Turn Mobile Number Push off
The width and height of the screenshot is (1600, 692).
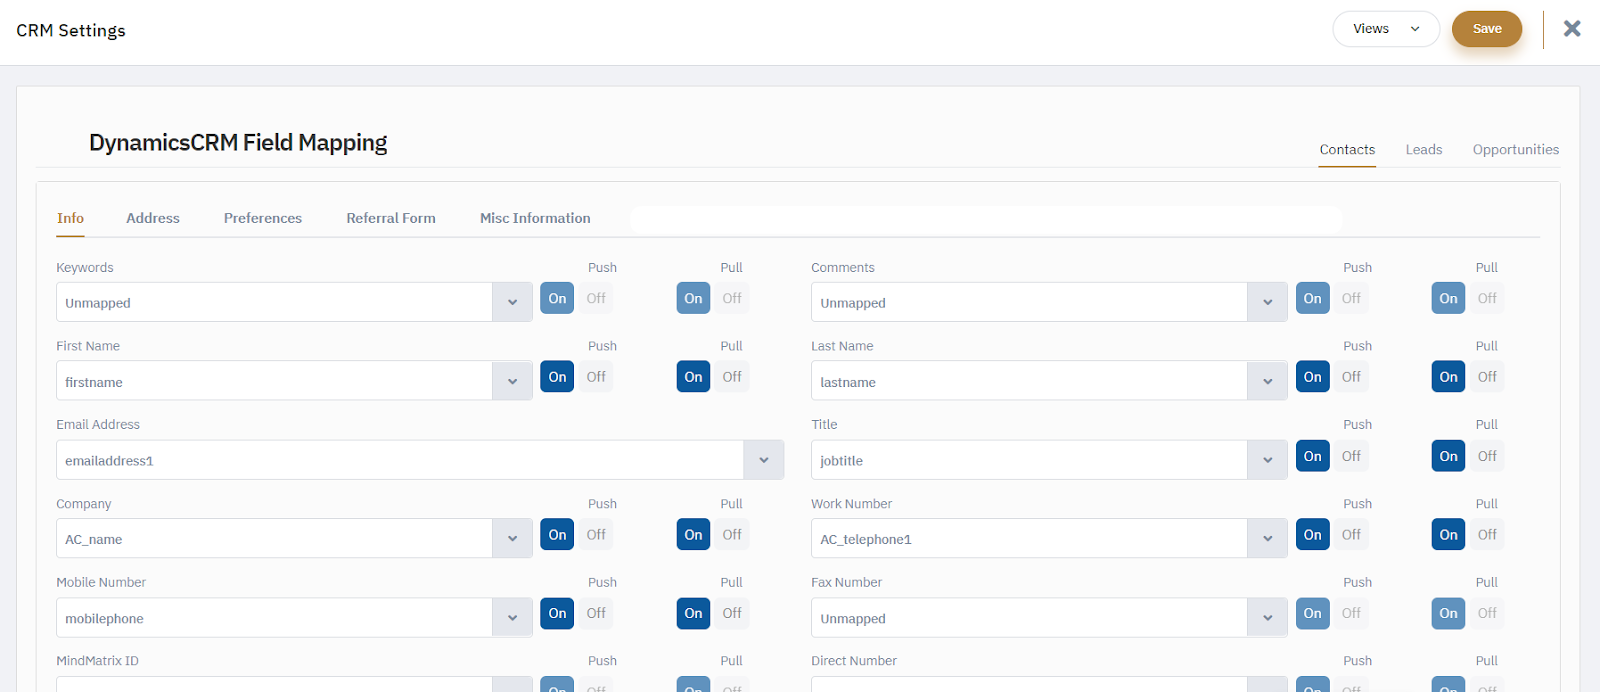[596, 613]
